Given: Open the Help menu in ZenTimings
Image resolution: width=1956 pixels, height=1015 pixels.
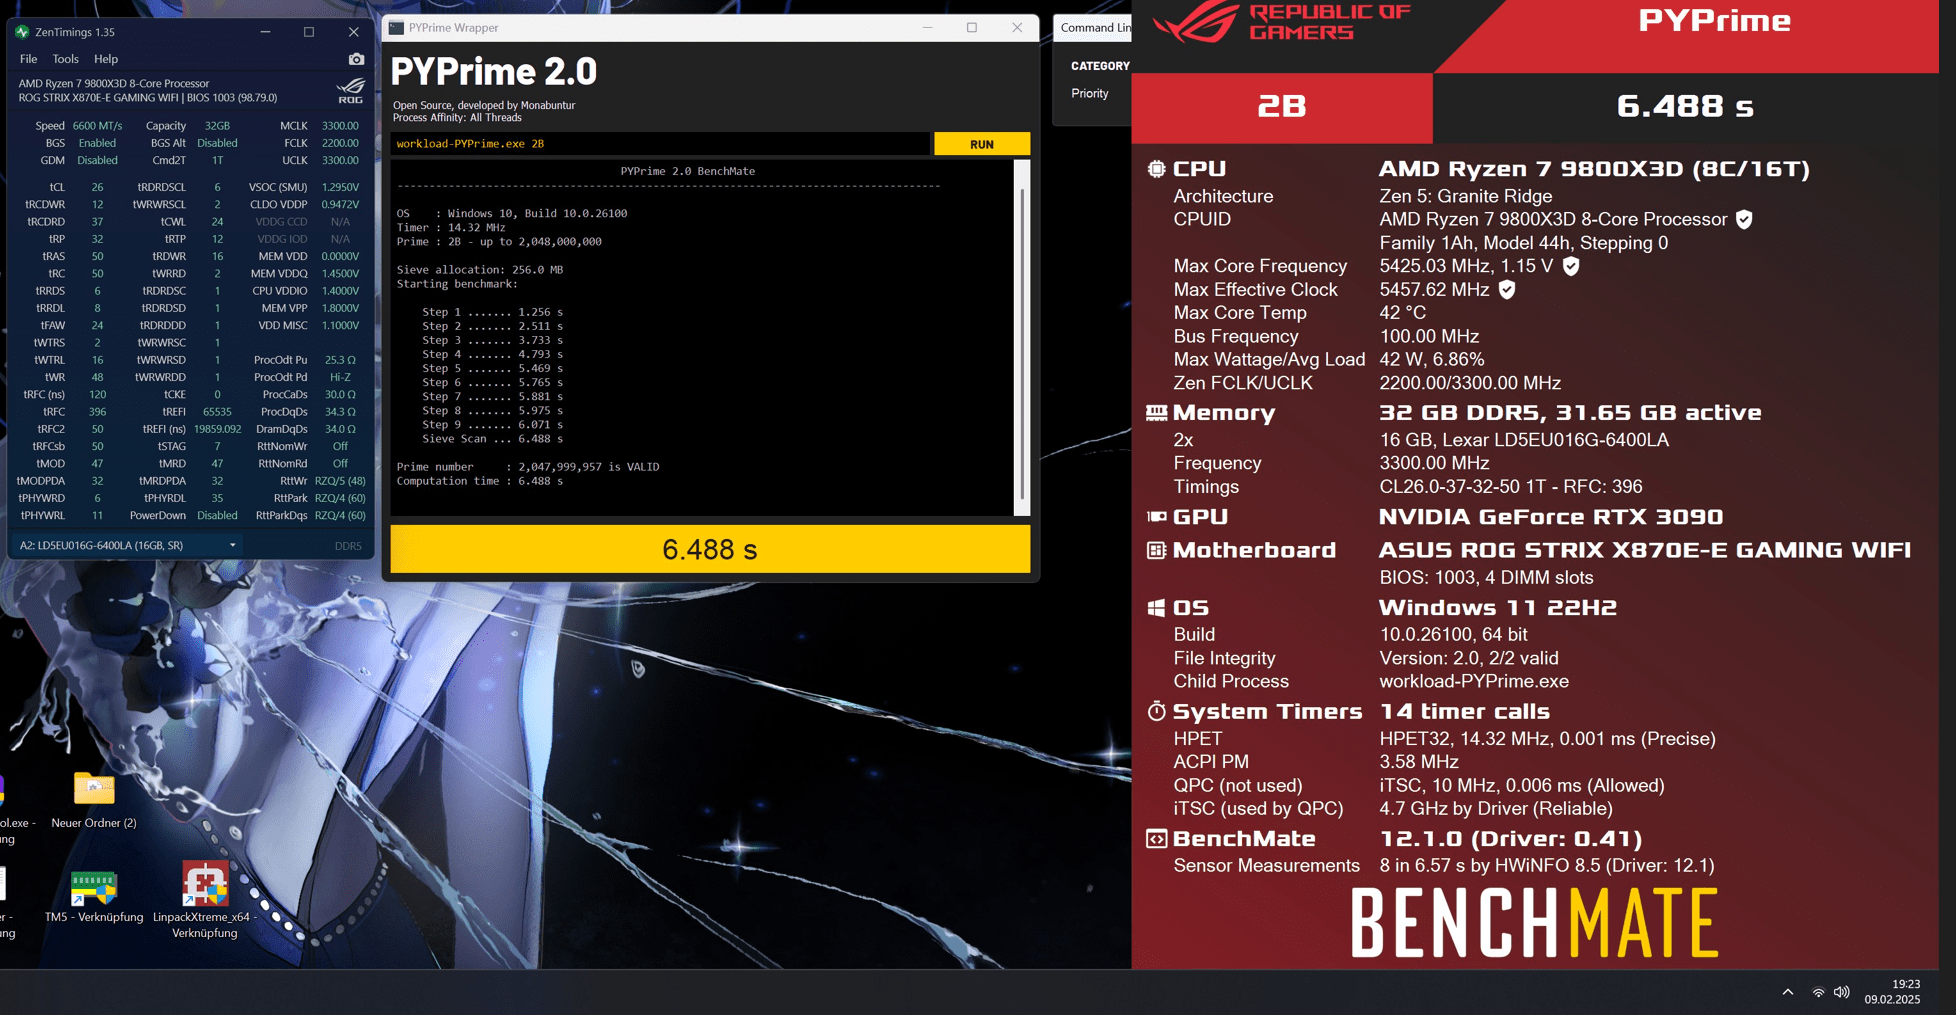Looking at the screenshot, I should point(106,59).
